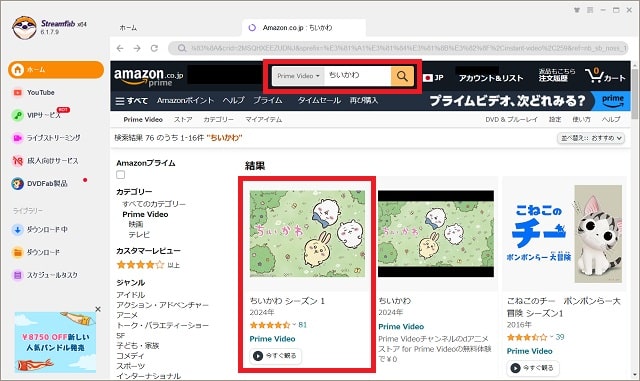640x381 pixels.
Task: Open DVD & ブルーレイ link
Action: click(x=511, y=120)
